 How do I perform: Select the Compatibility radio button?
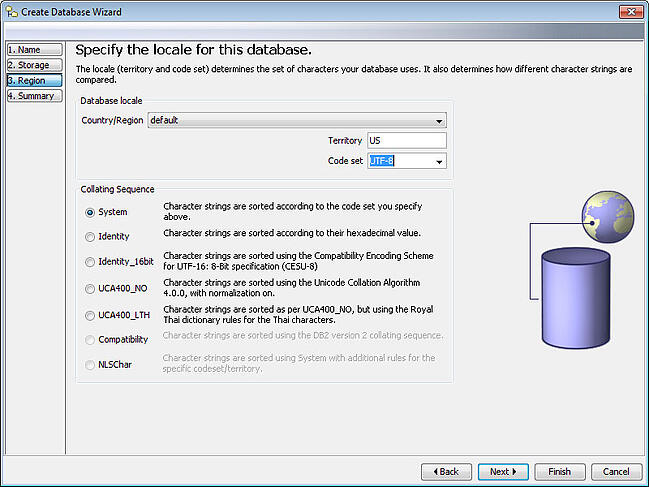pos(90,340)
